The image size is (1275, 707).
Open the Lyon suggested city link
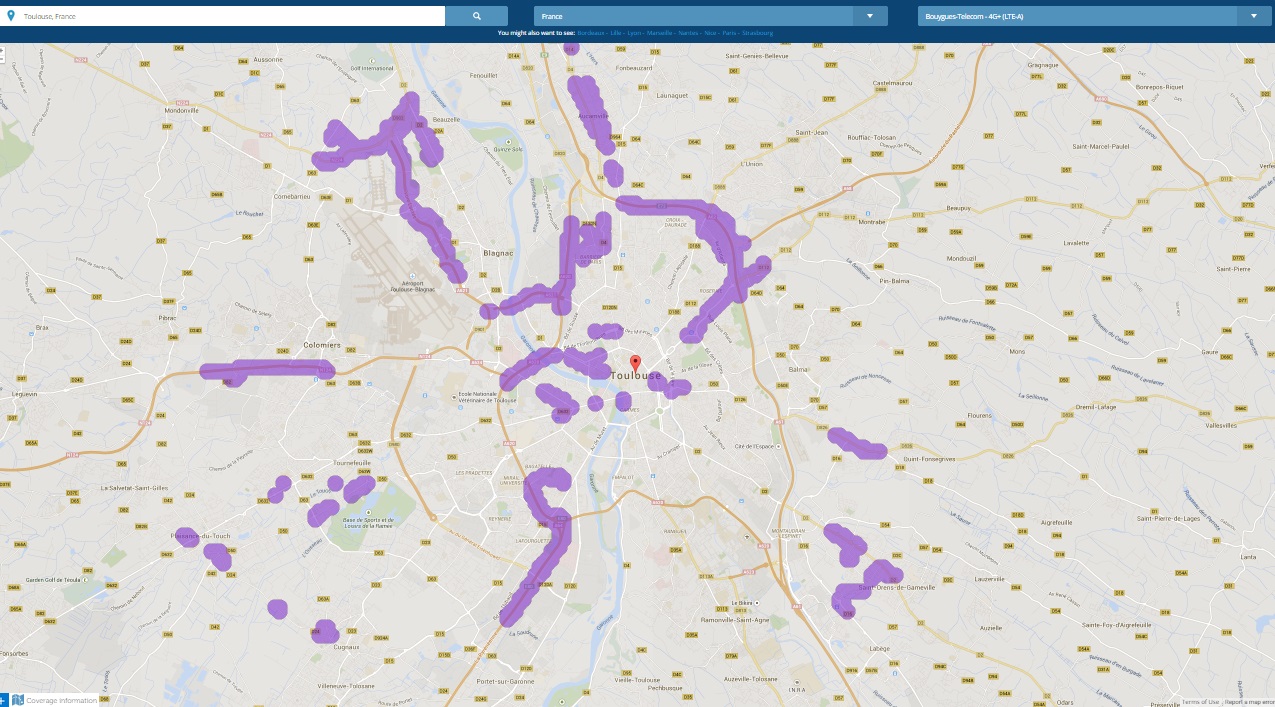click(634, 33)
